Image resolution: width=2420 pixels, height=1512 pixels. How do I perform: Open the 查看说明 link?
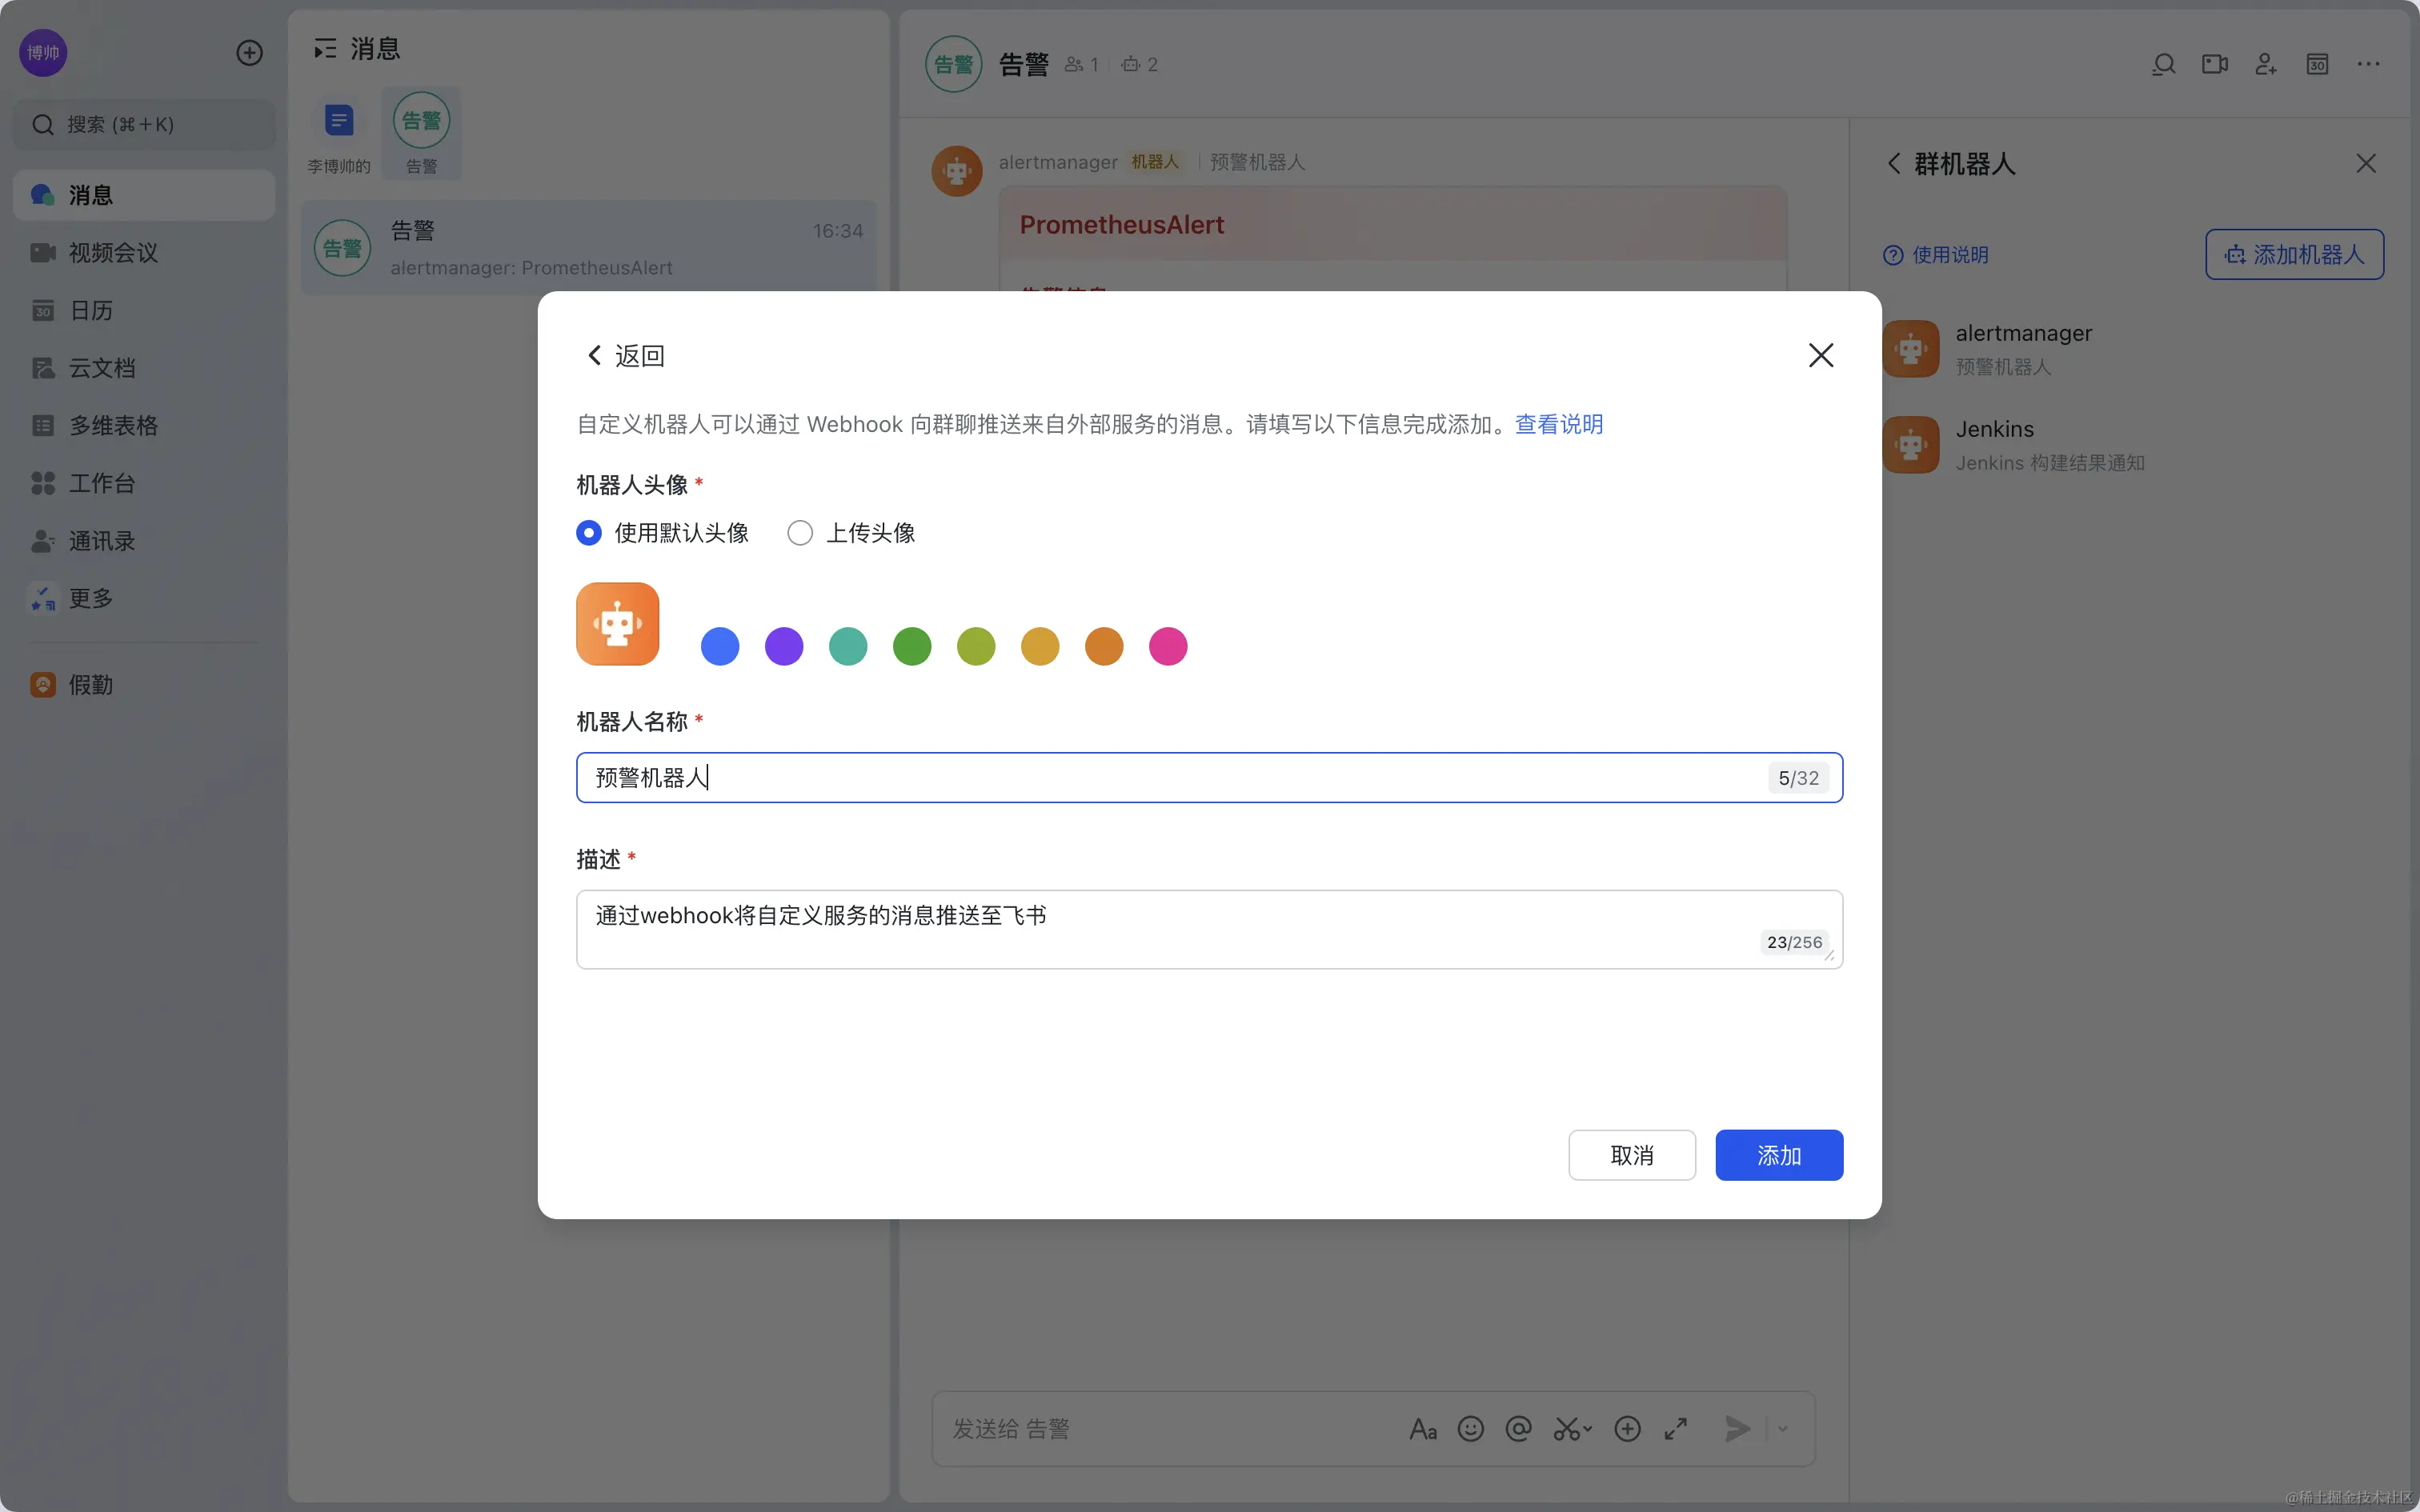pos(1558,424)
